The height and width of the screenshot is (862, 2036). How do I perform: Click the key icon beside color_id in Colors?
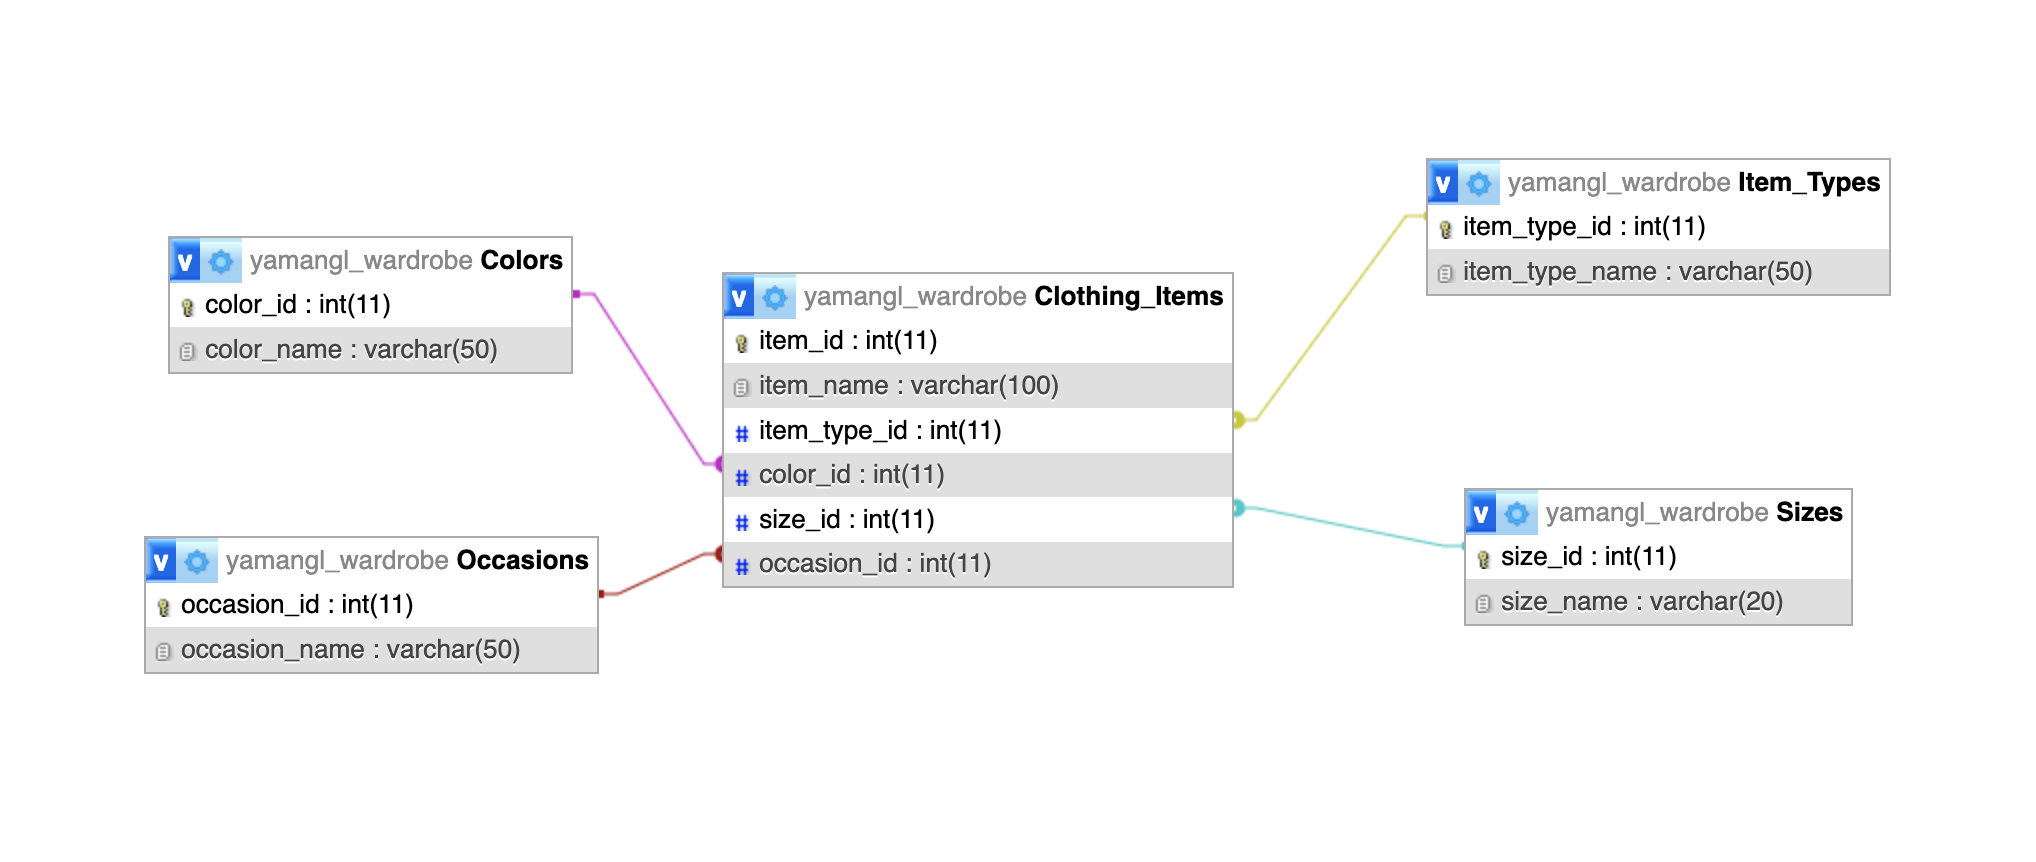point(187,307)
